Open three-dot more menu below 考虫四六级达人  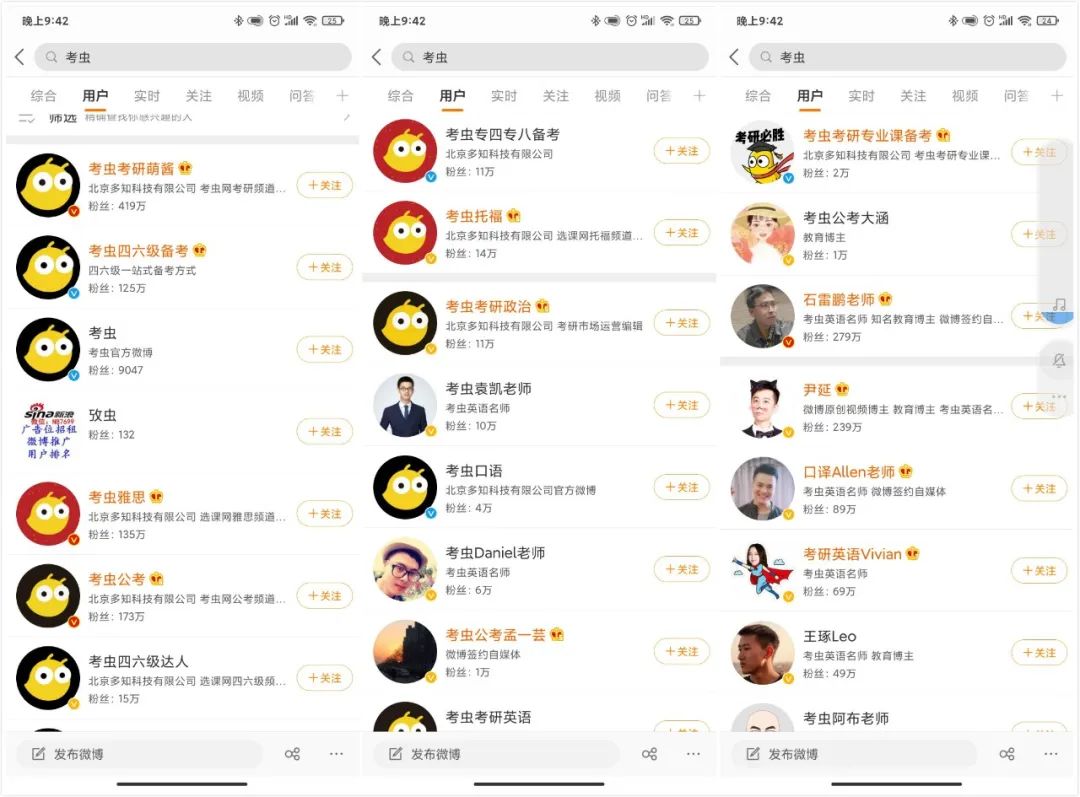pyautogui.click(x=336, y=754)
